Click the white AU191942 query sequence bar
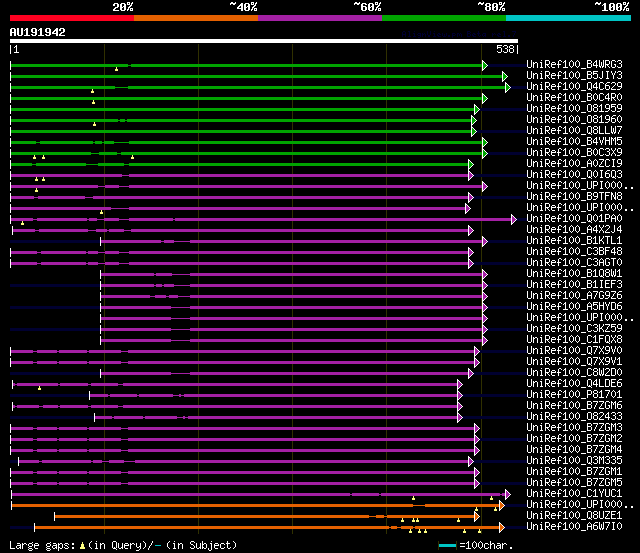Image resolution: width=640 pixels, height=553 pixels. pyautogui.click(x=264, y=41)
